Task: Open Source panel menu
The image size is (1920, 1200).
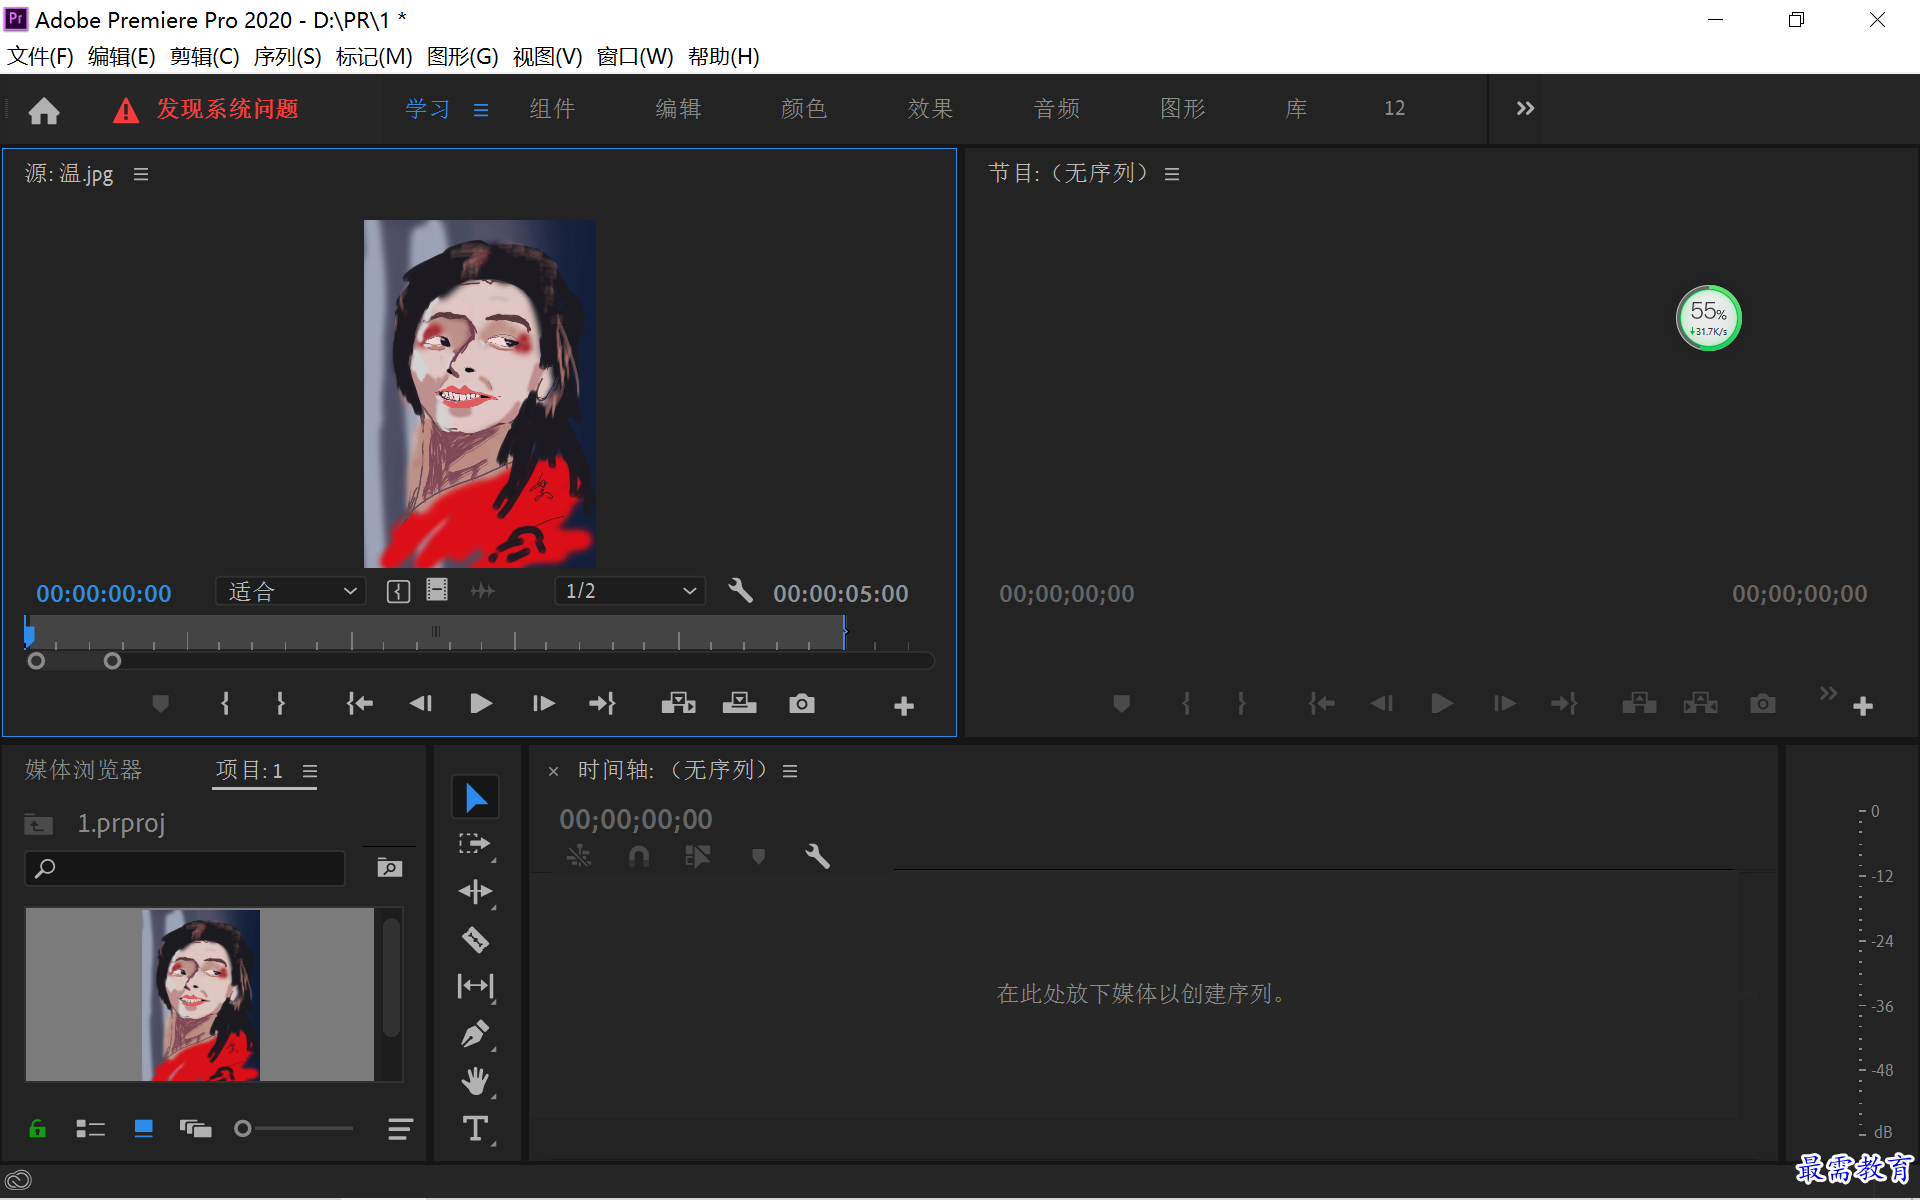Action: point(141,174)
